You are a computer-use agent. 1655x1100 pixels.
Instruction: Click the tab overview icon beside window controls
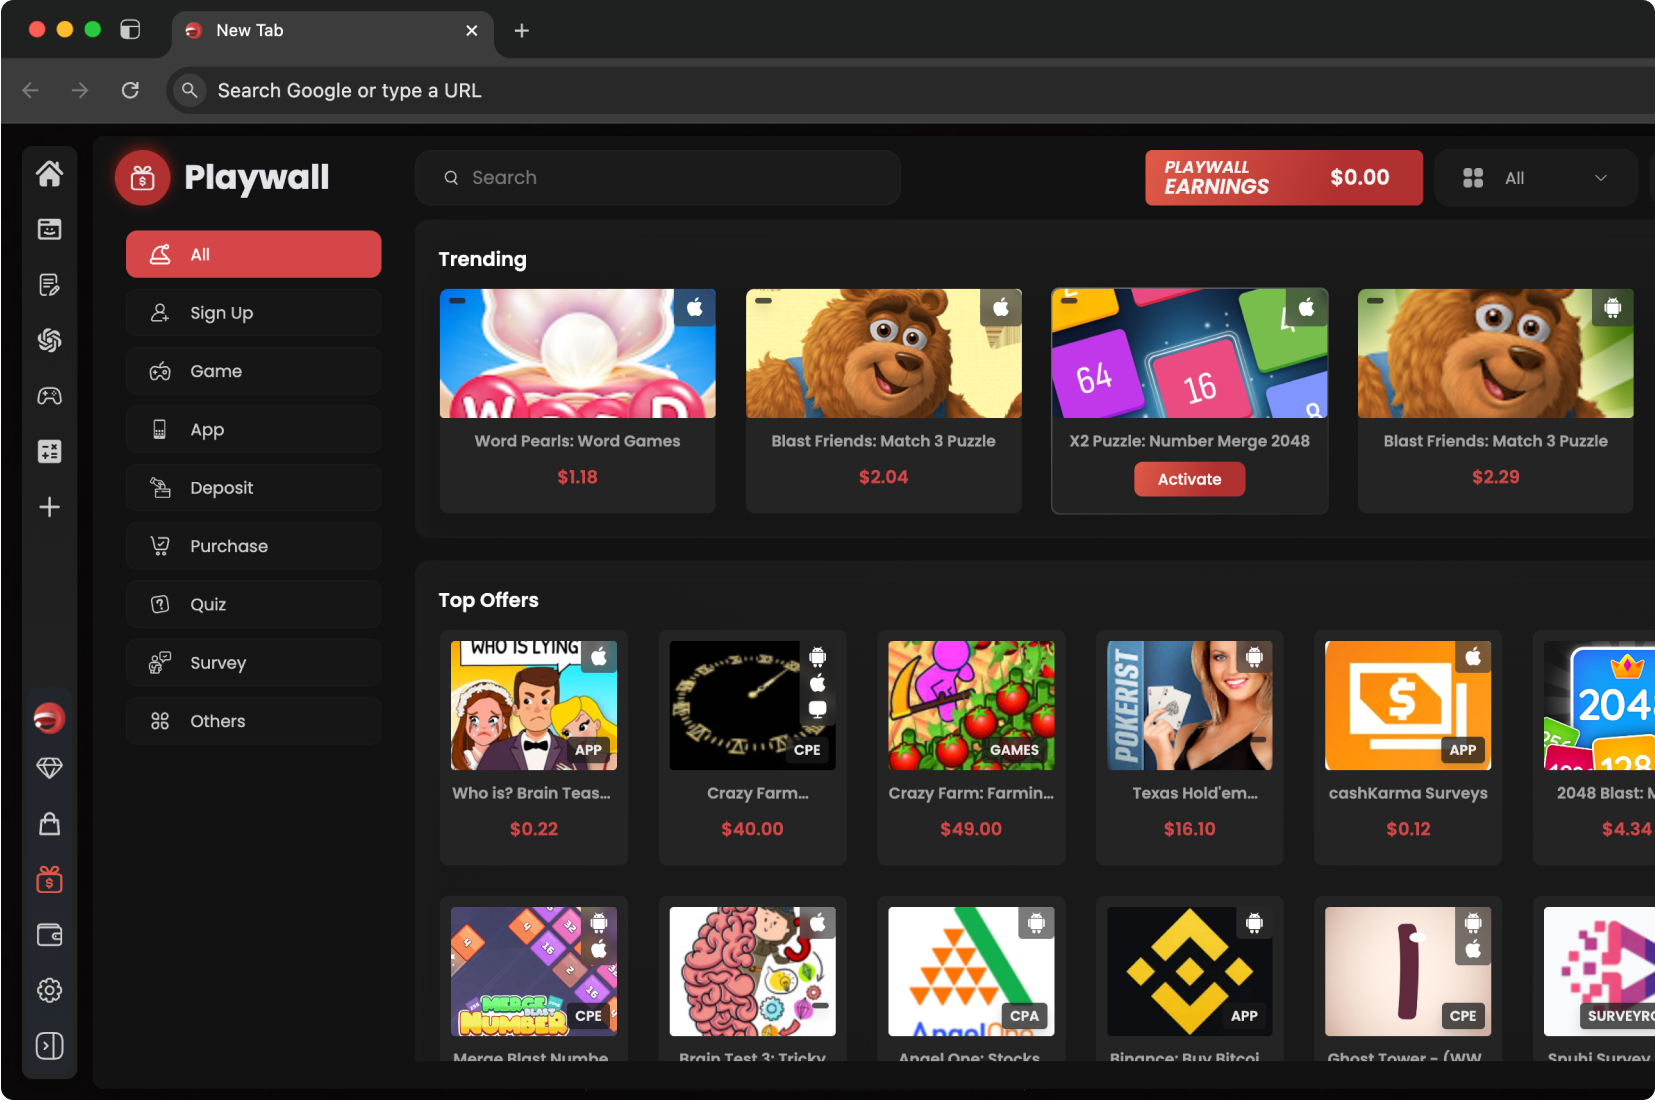point(130,30)
